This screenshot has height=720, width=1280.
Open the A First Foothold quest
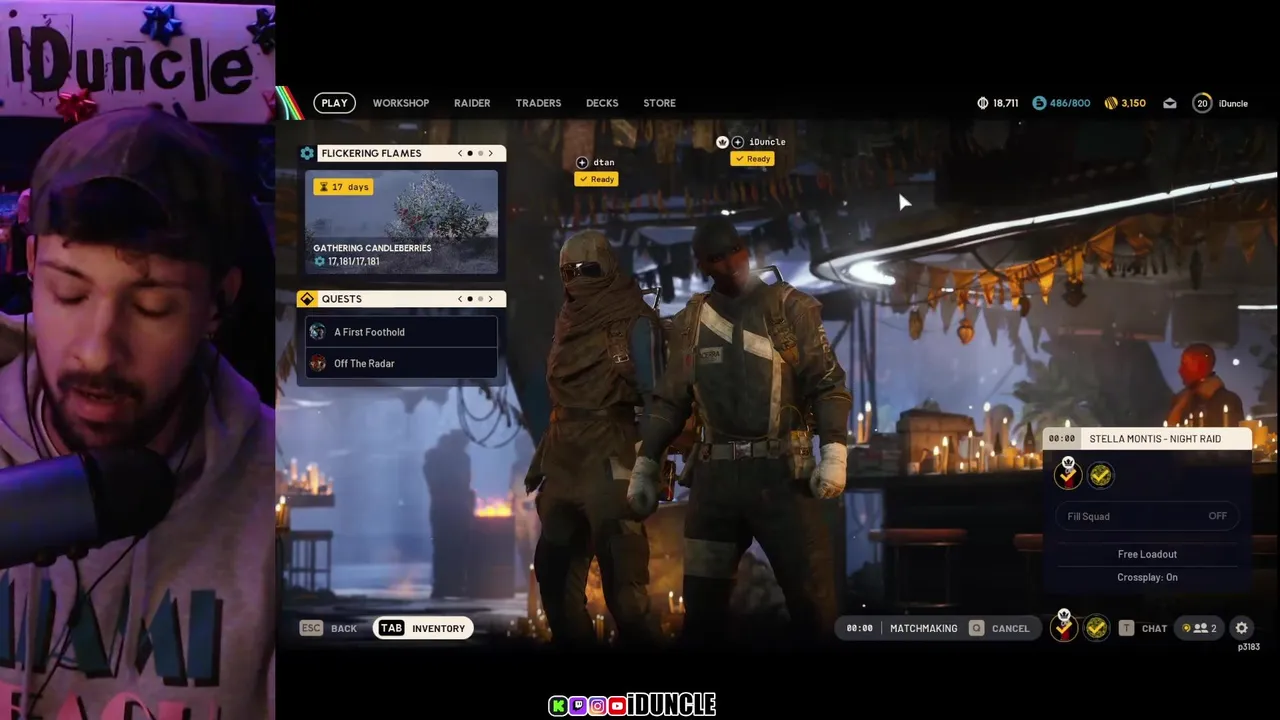click(401, 332)
